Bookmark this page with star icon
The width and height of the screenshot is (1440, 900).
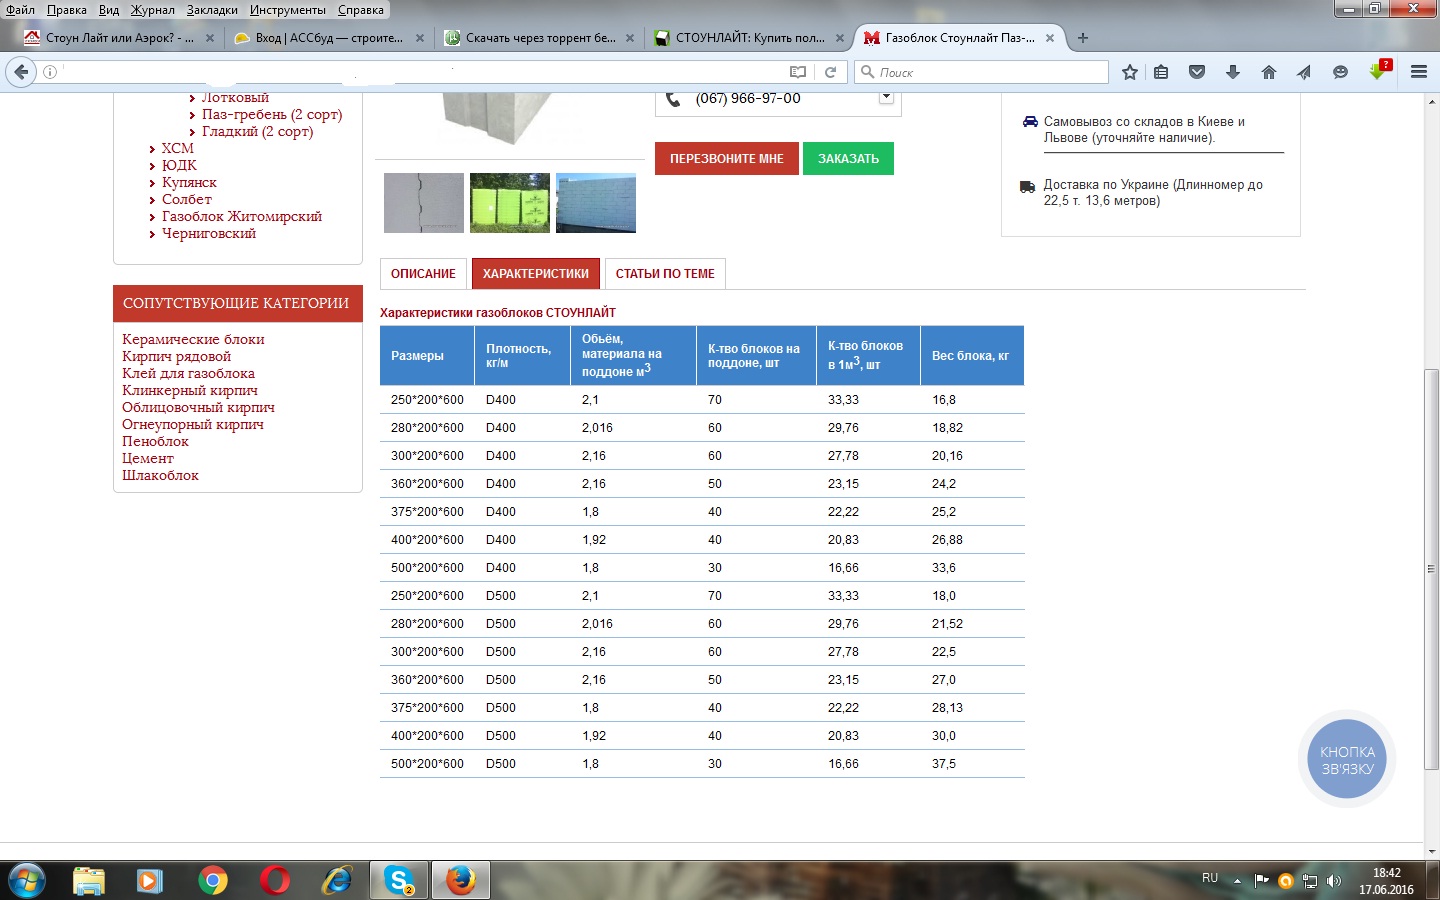1130,72
